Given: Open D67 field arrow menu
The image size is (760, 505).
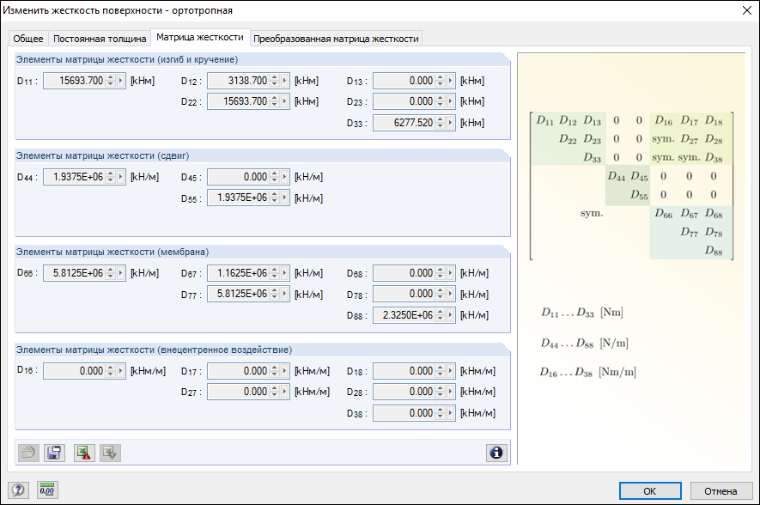Looking at the screenshot, I should [x=285, y=273].
